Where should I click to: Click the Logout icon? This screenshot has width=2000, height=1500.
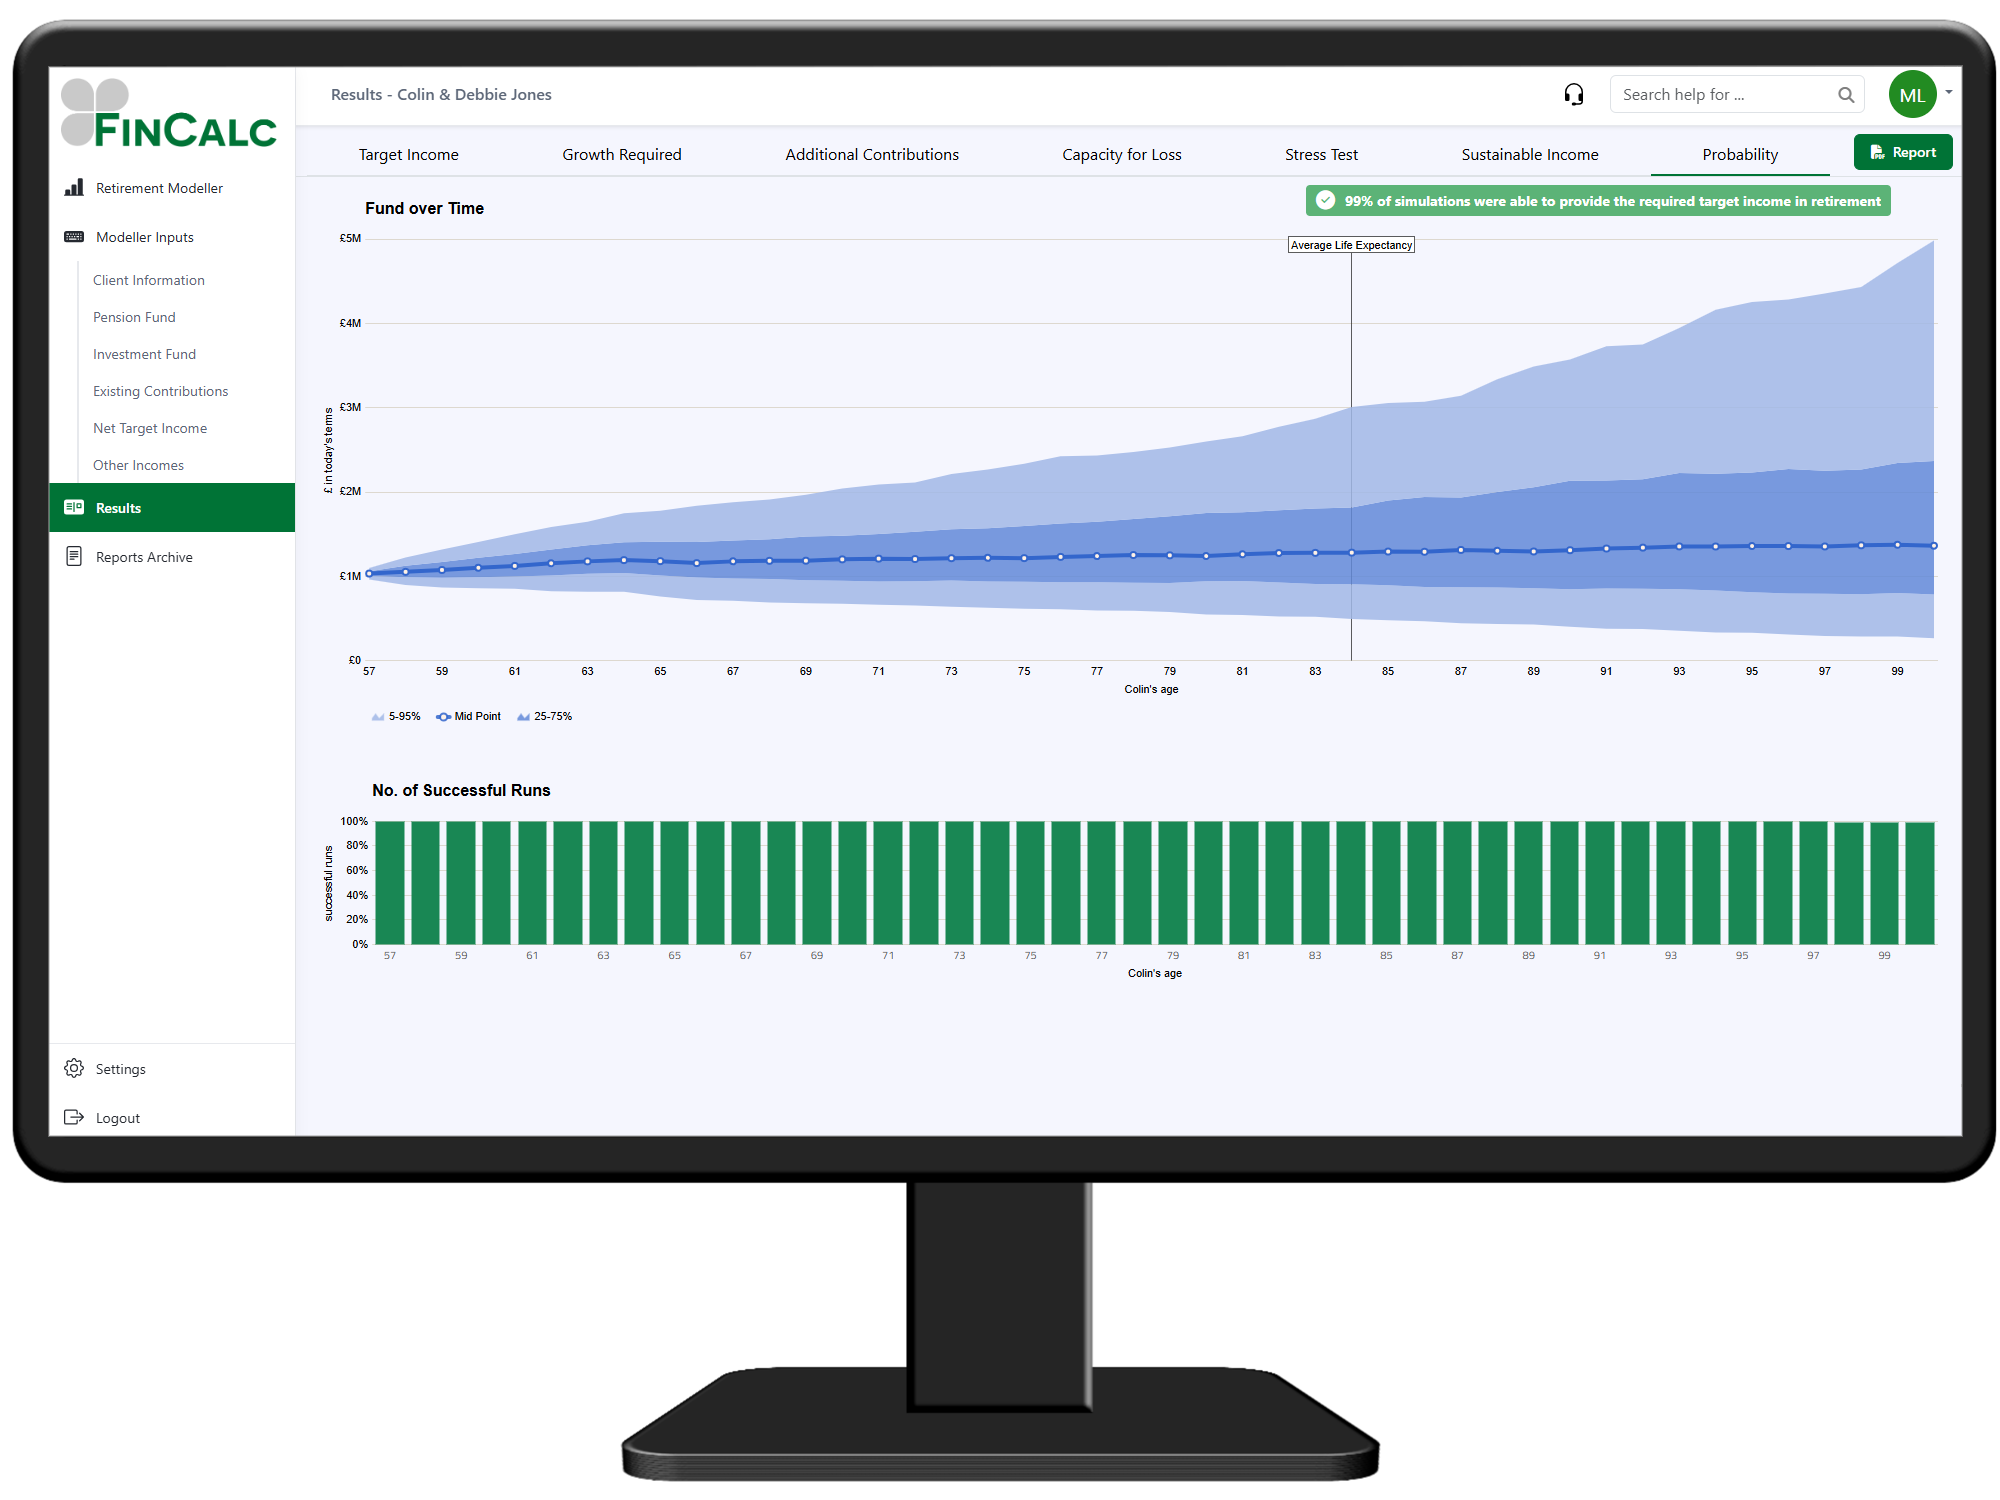[74, 1117]
